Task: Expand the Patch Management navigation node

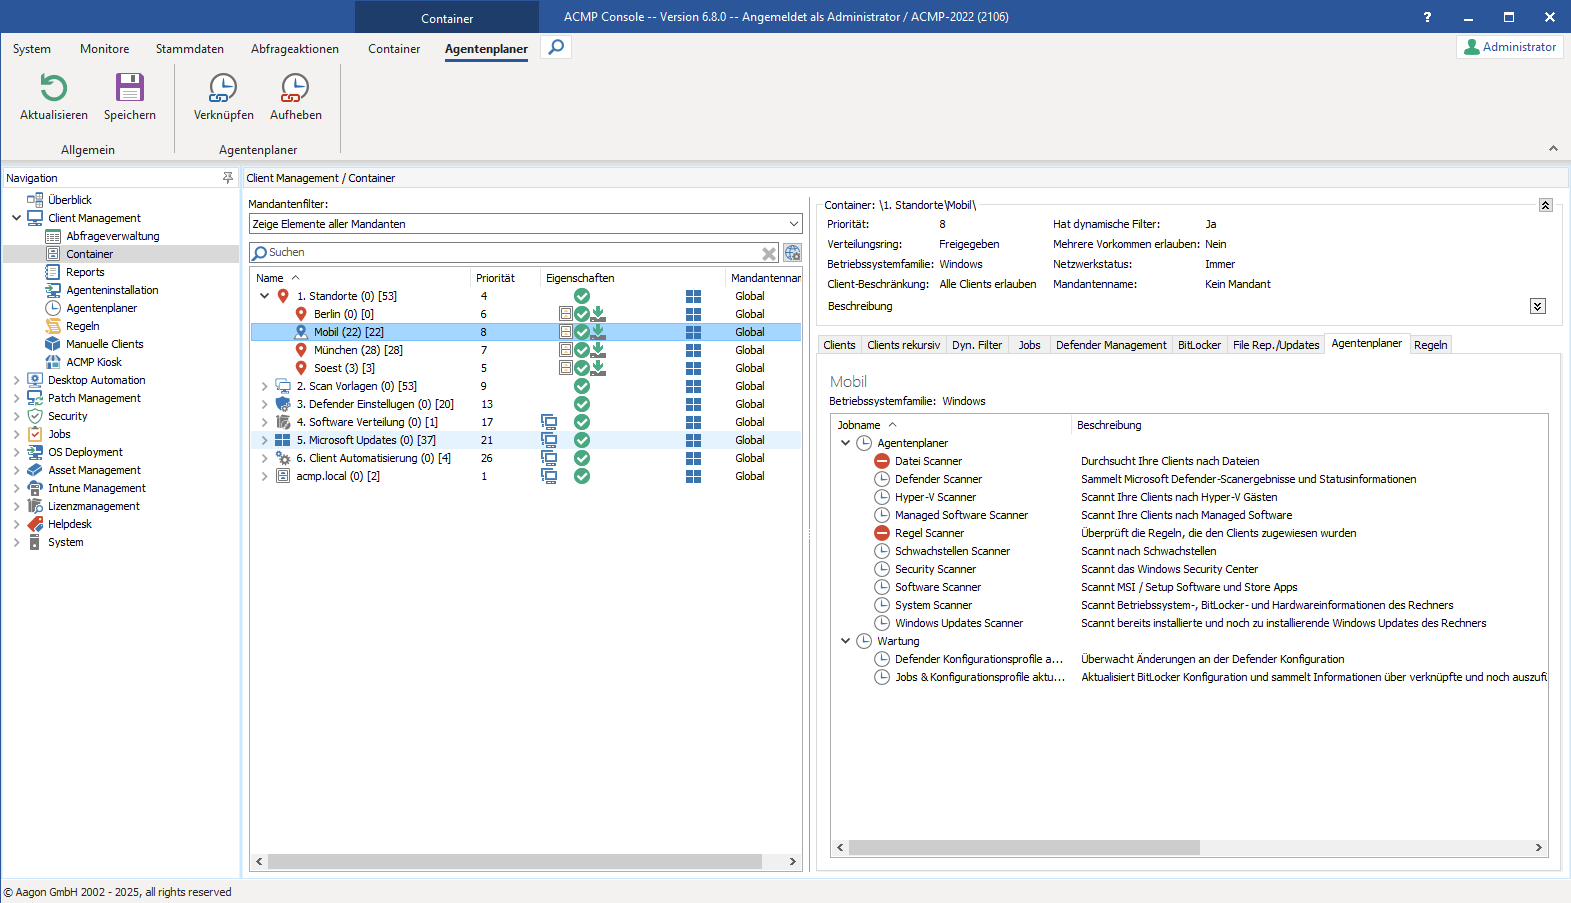Action: click(x=17, y=398)
